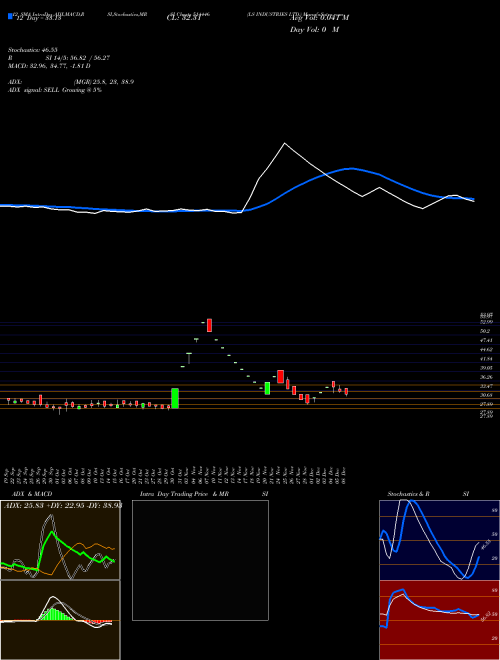The width and height of the screenshot is (500, 660).
Task: Select the last date label on the x-axis
Action: 346,475
